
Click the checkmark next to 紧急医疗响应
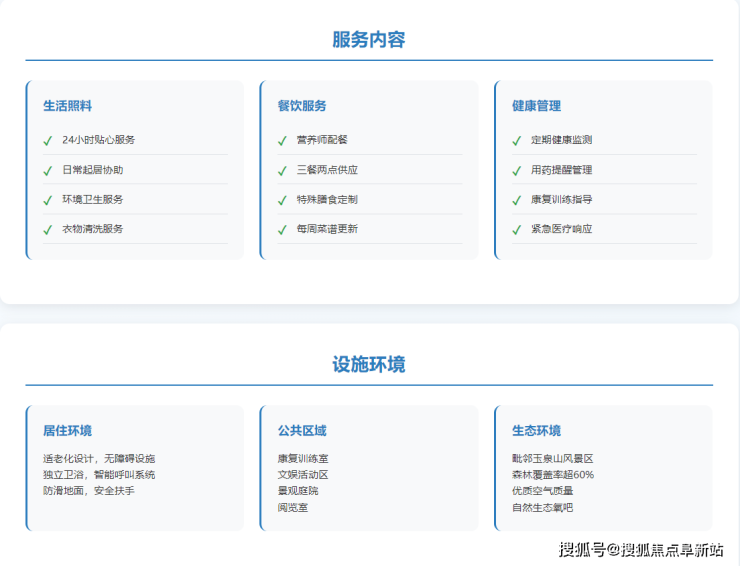(517, 230)
